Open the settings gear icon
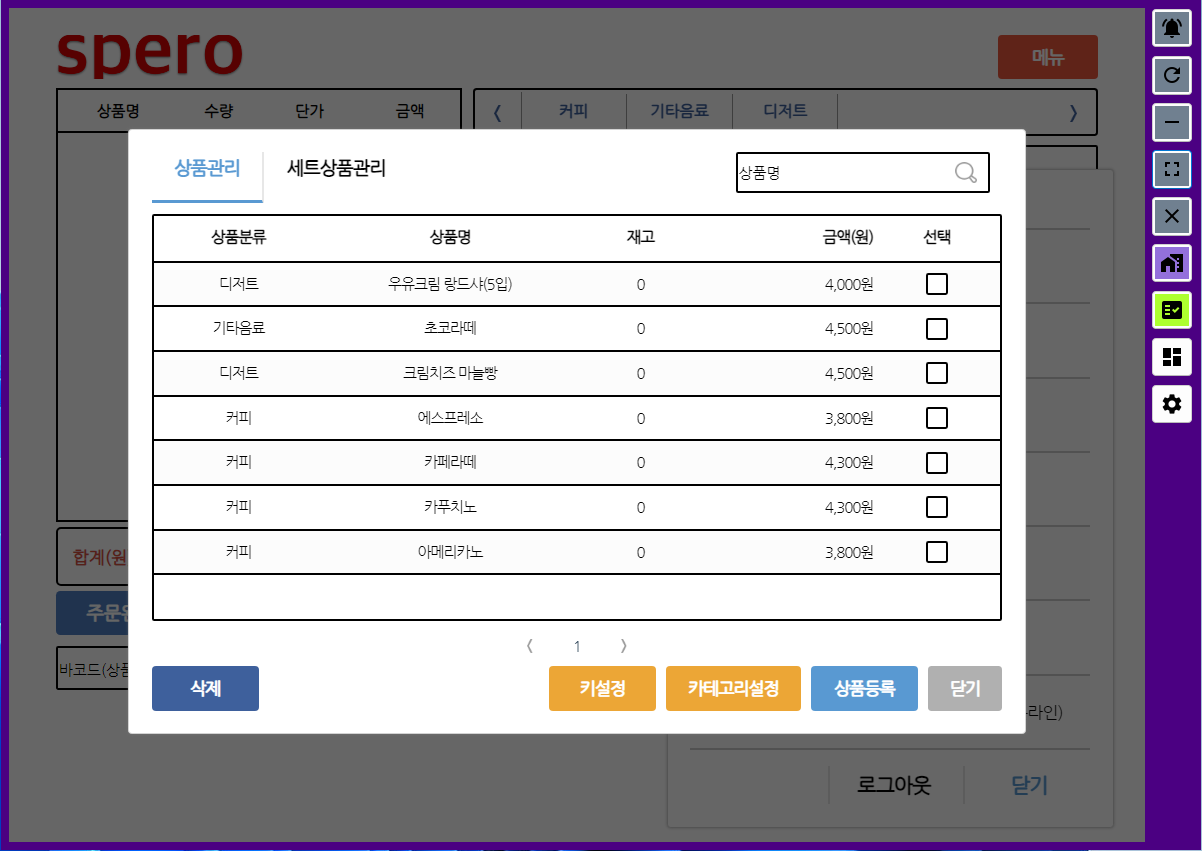Screen dimensions: 1202x851 pyautogui.click(x=1172, y=404)
